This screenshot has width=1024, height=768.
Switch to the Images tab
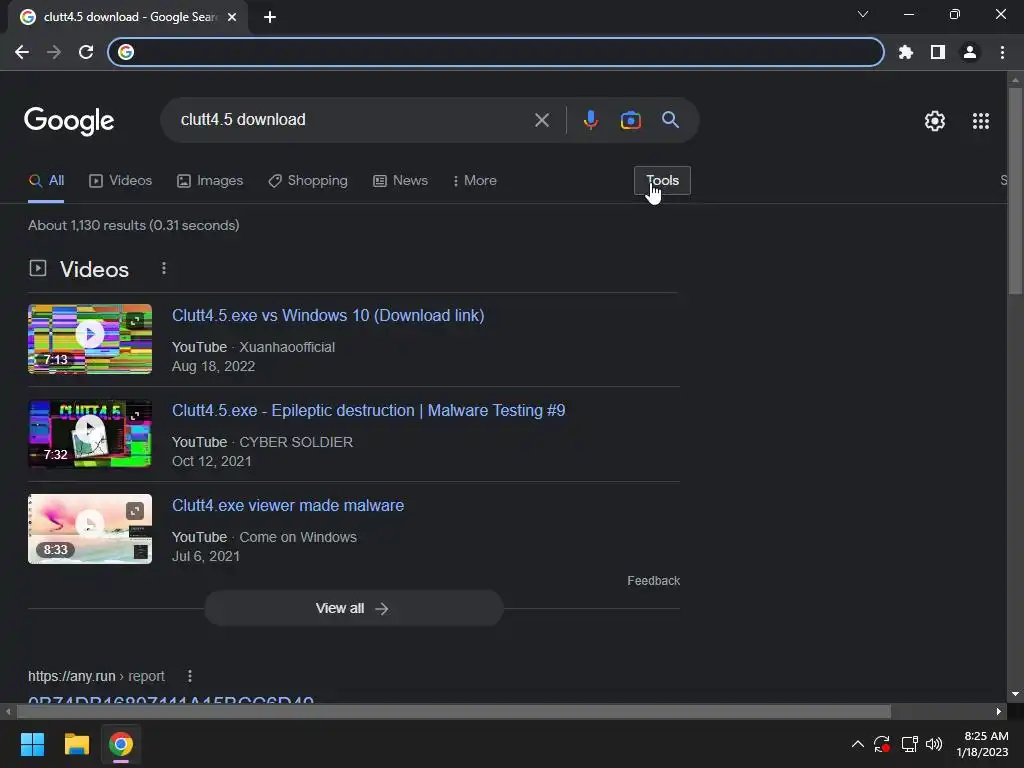210,181
